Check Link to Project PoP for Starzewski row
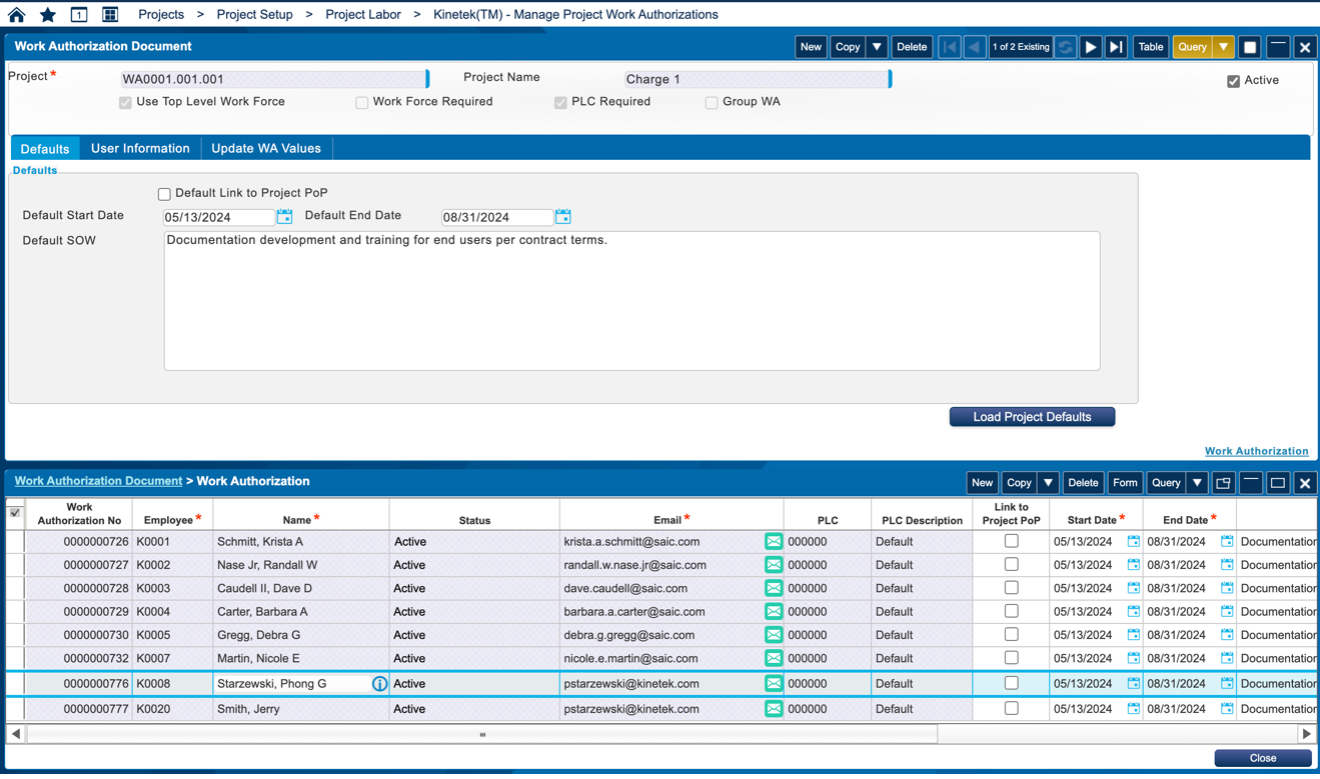The height and width of the screenshot is (779, 1320). point(1011,683)
